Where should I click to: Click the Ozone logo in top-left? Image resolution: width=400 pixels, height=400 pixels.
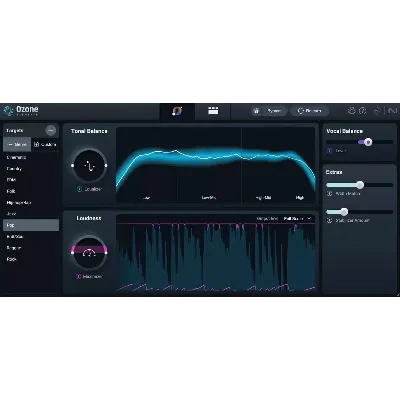(21, 110)
